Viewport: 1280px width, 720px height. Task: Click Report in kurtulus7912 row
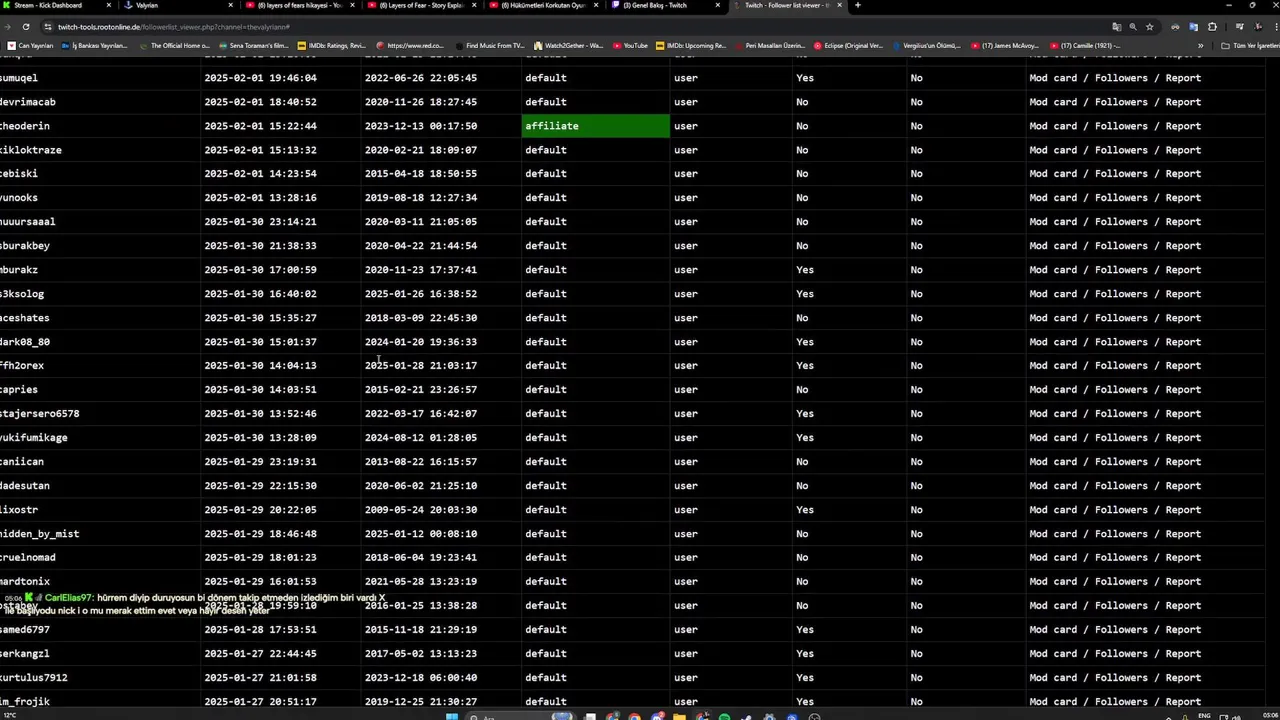(x=1183, y=678)
